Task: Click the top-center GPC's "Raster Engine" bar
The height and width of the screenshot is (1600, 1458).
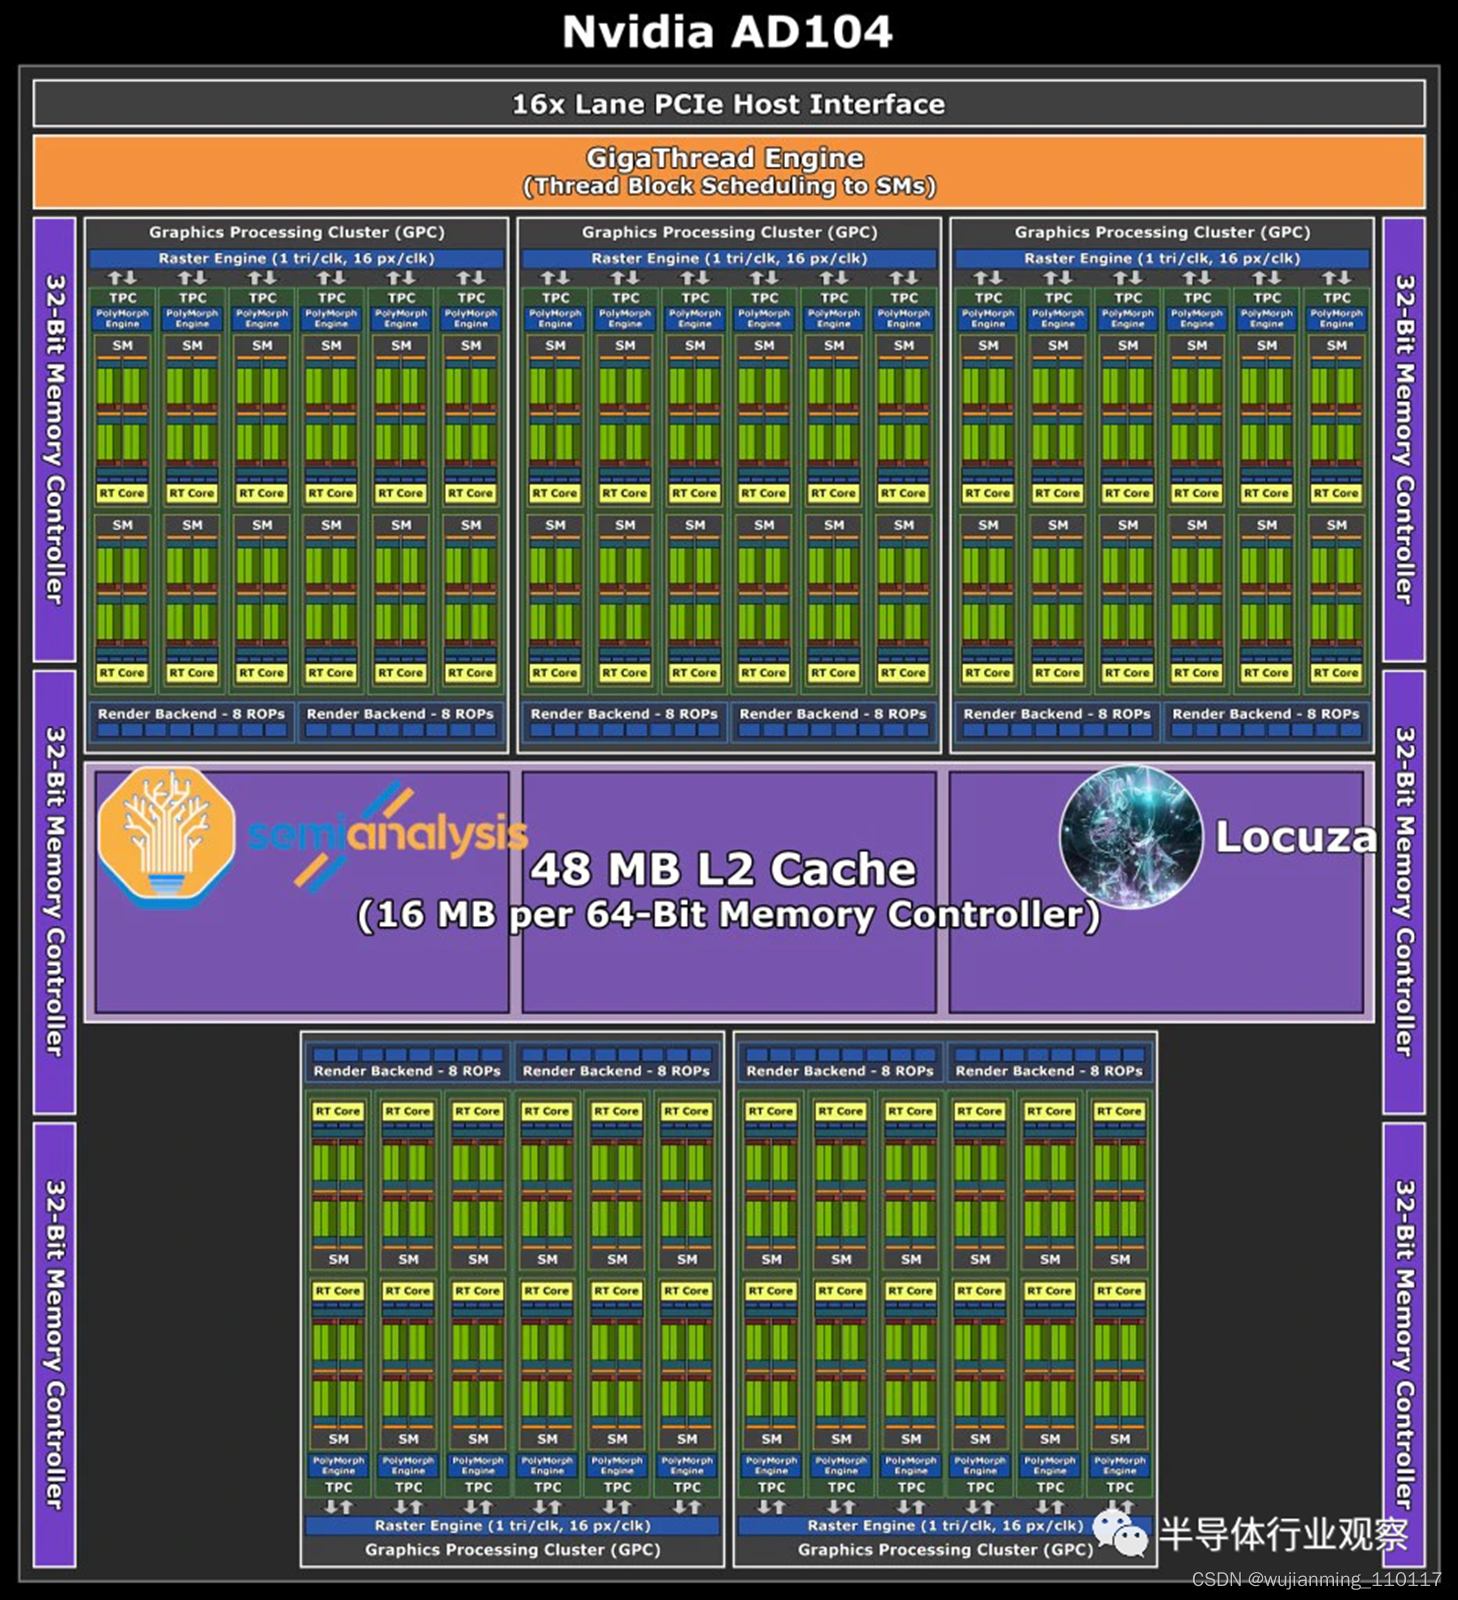Action: pyautogui.click(x=730, y=258)
